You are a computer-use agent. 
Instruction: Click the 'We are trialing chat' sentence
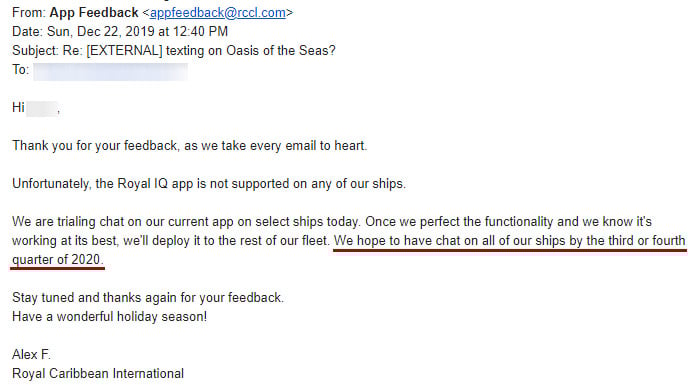(186, 221)
